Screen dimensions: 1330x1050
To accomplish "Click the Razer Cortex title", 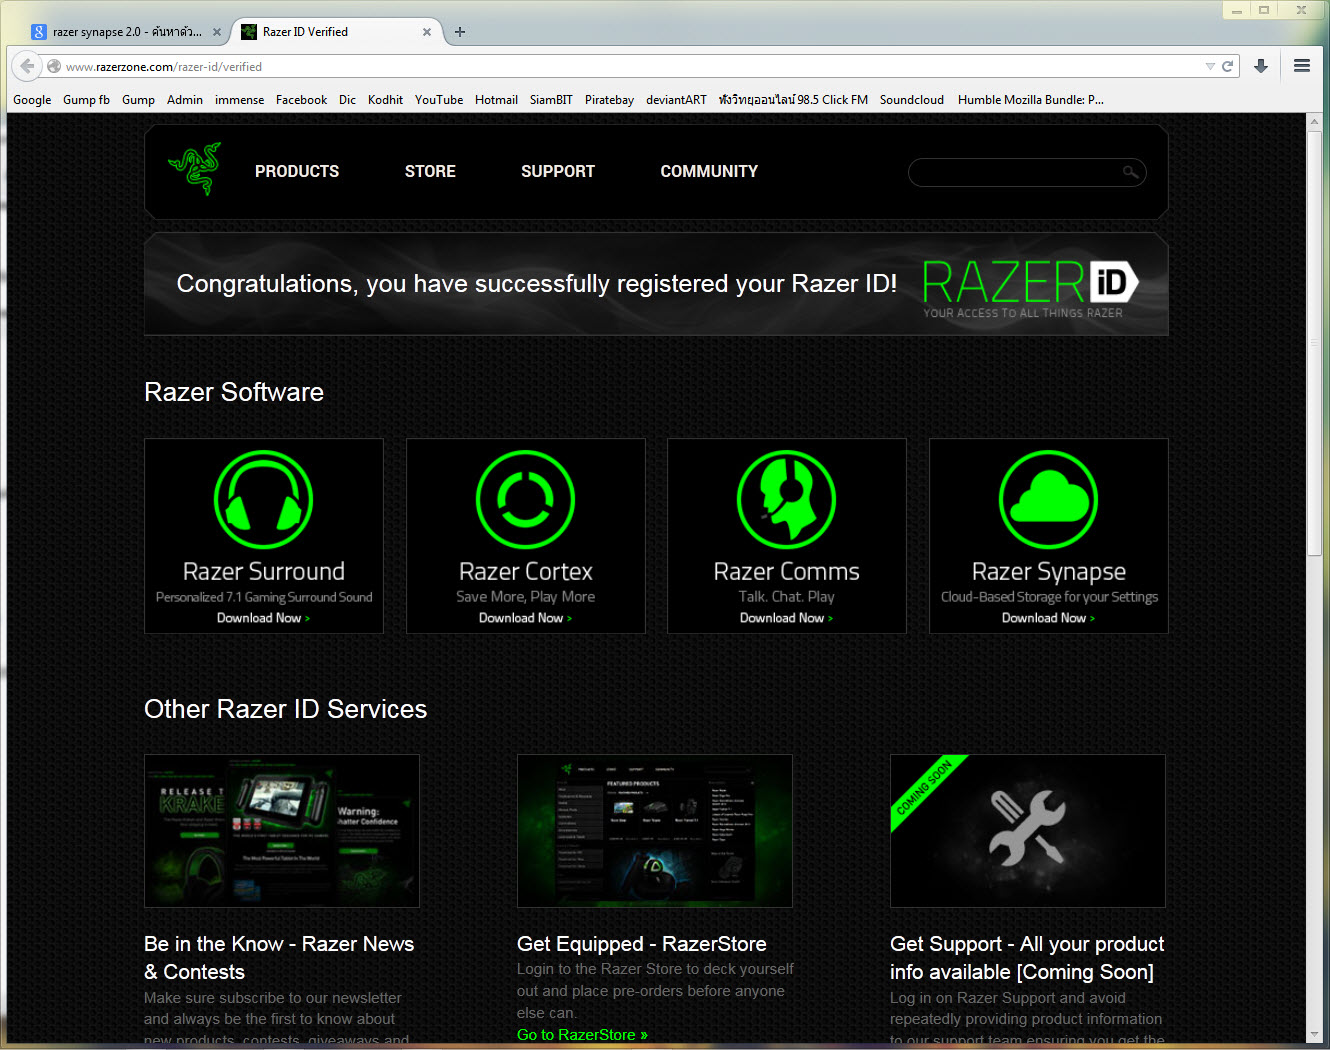I will tap(526, 571).
